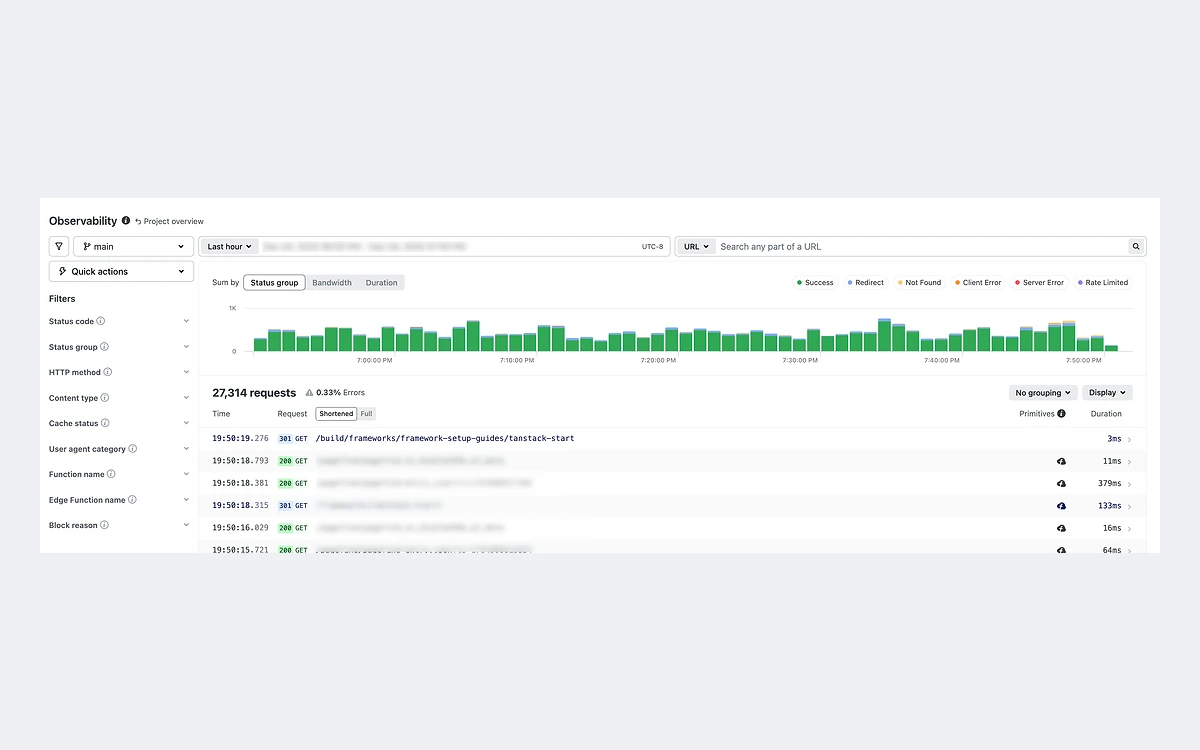The width and height of the screenshot is (1200, 750).
Task: Click the UTC-8 timezone label
Action: pyautogui.click(x=652, y=247)
